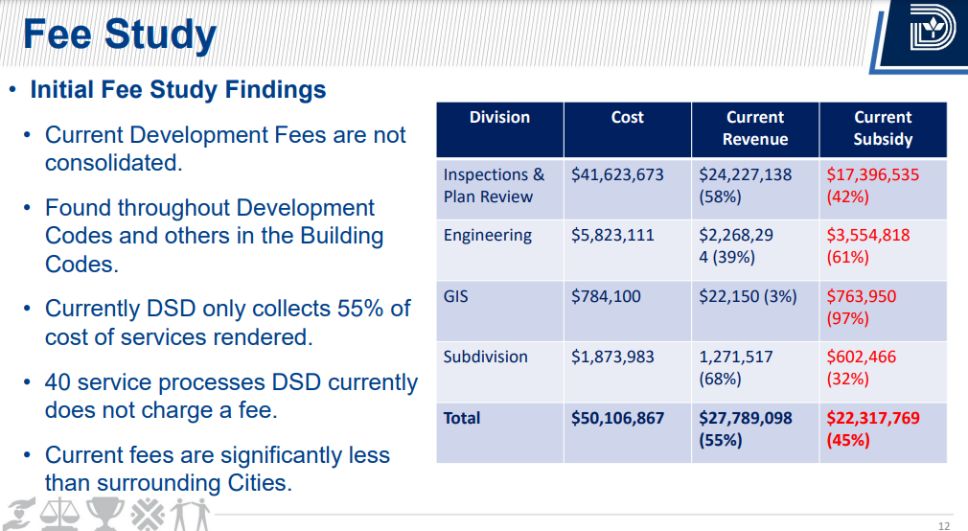The width and height of the screenshot is (968, 531).
Task: Click the total subsidy value $22,317,769
Action: point(873,418)
